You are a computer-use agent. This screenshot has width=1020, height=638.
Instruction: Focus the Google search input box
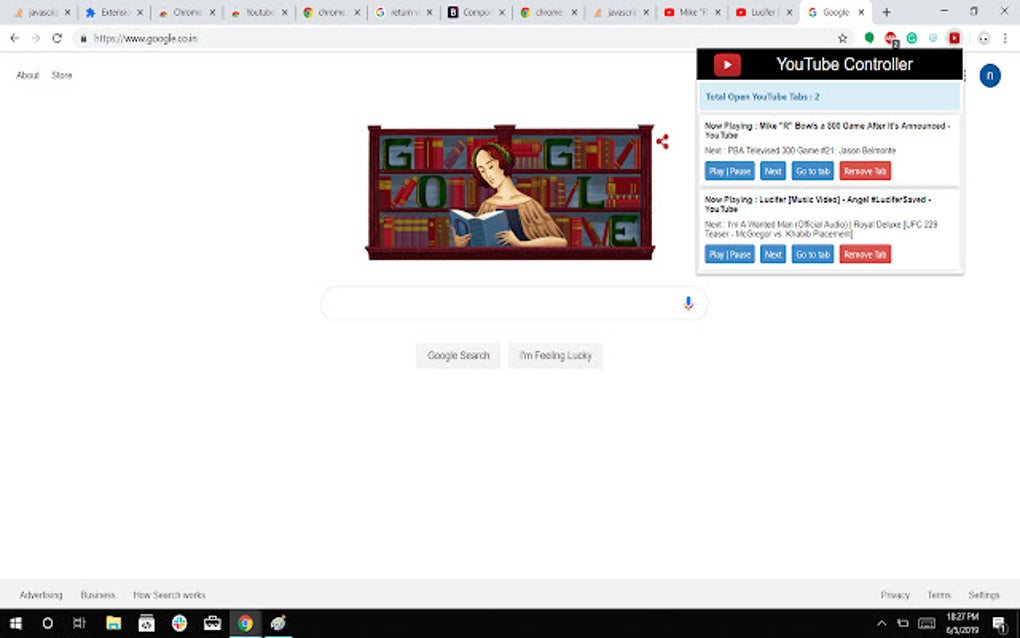pos(514,303)
